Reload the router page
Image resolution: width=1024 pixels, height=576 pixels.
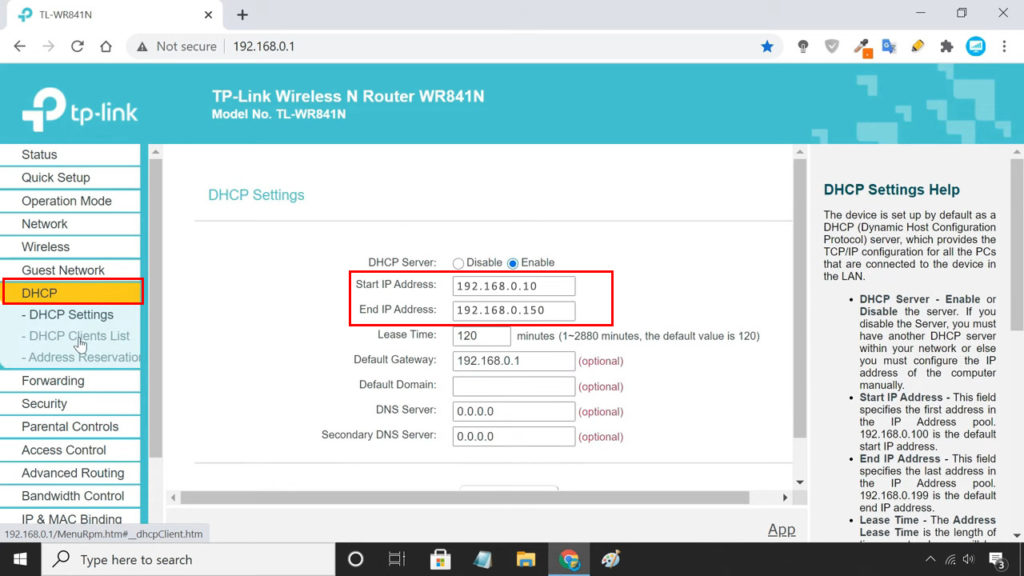pyautogui.click(x=77, y=46)
